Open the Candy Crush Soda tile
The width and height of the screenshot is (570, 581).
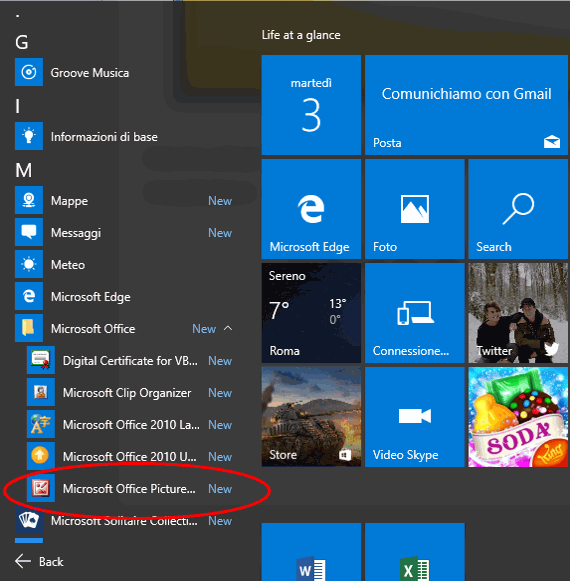coord(518,417)
